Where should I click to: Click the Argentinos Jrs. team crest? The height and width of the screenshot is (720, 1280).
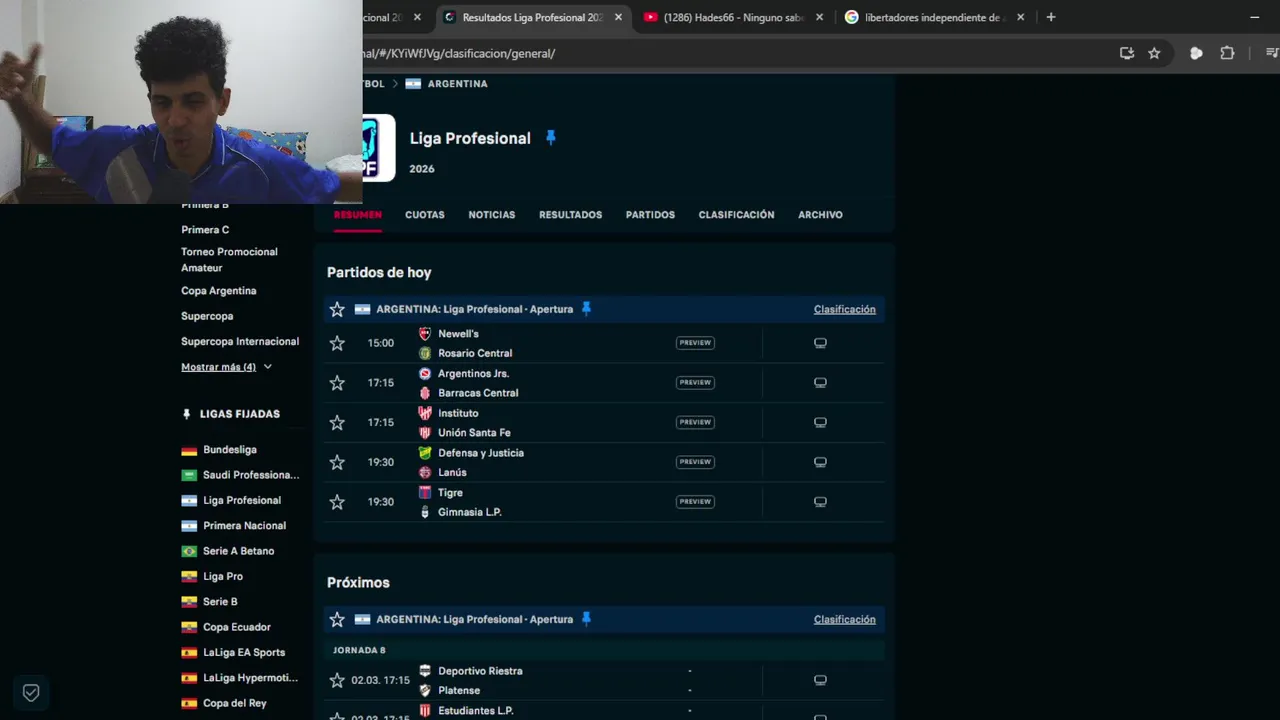[x=425, y=373]
